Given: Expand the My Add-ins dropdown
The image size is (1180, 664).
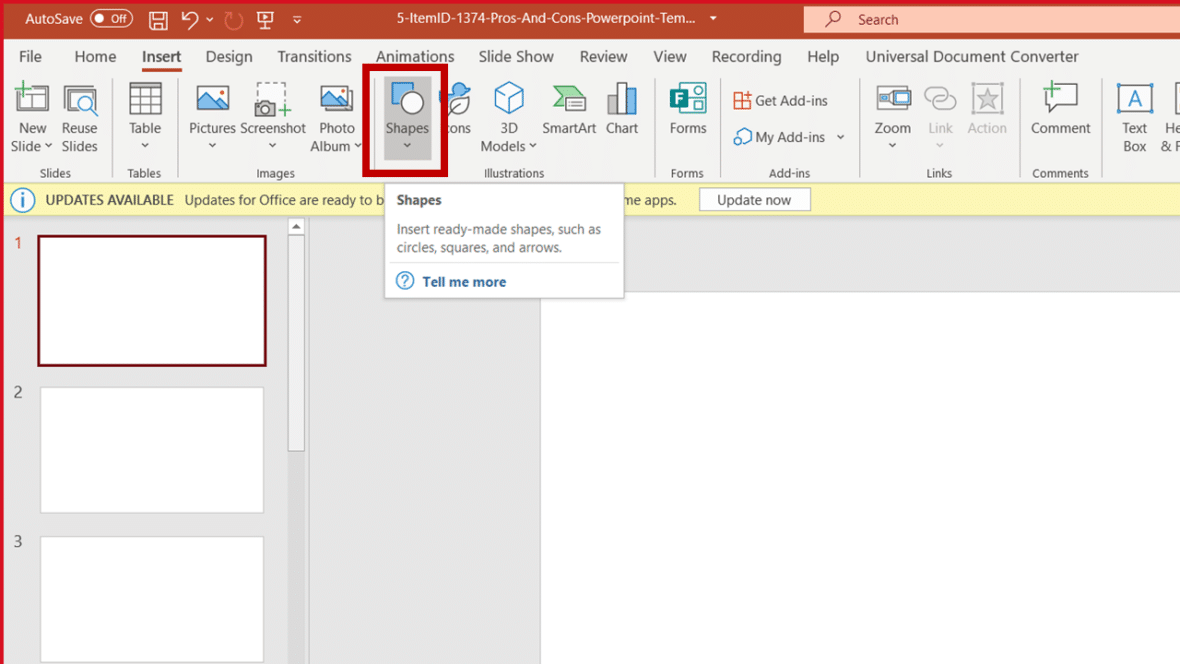Looking at the screenshot, I should 840,137.
